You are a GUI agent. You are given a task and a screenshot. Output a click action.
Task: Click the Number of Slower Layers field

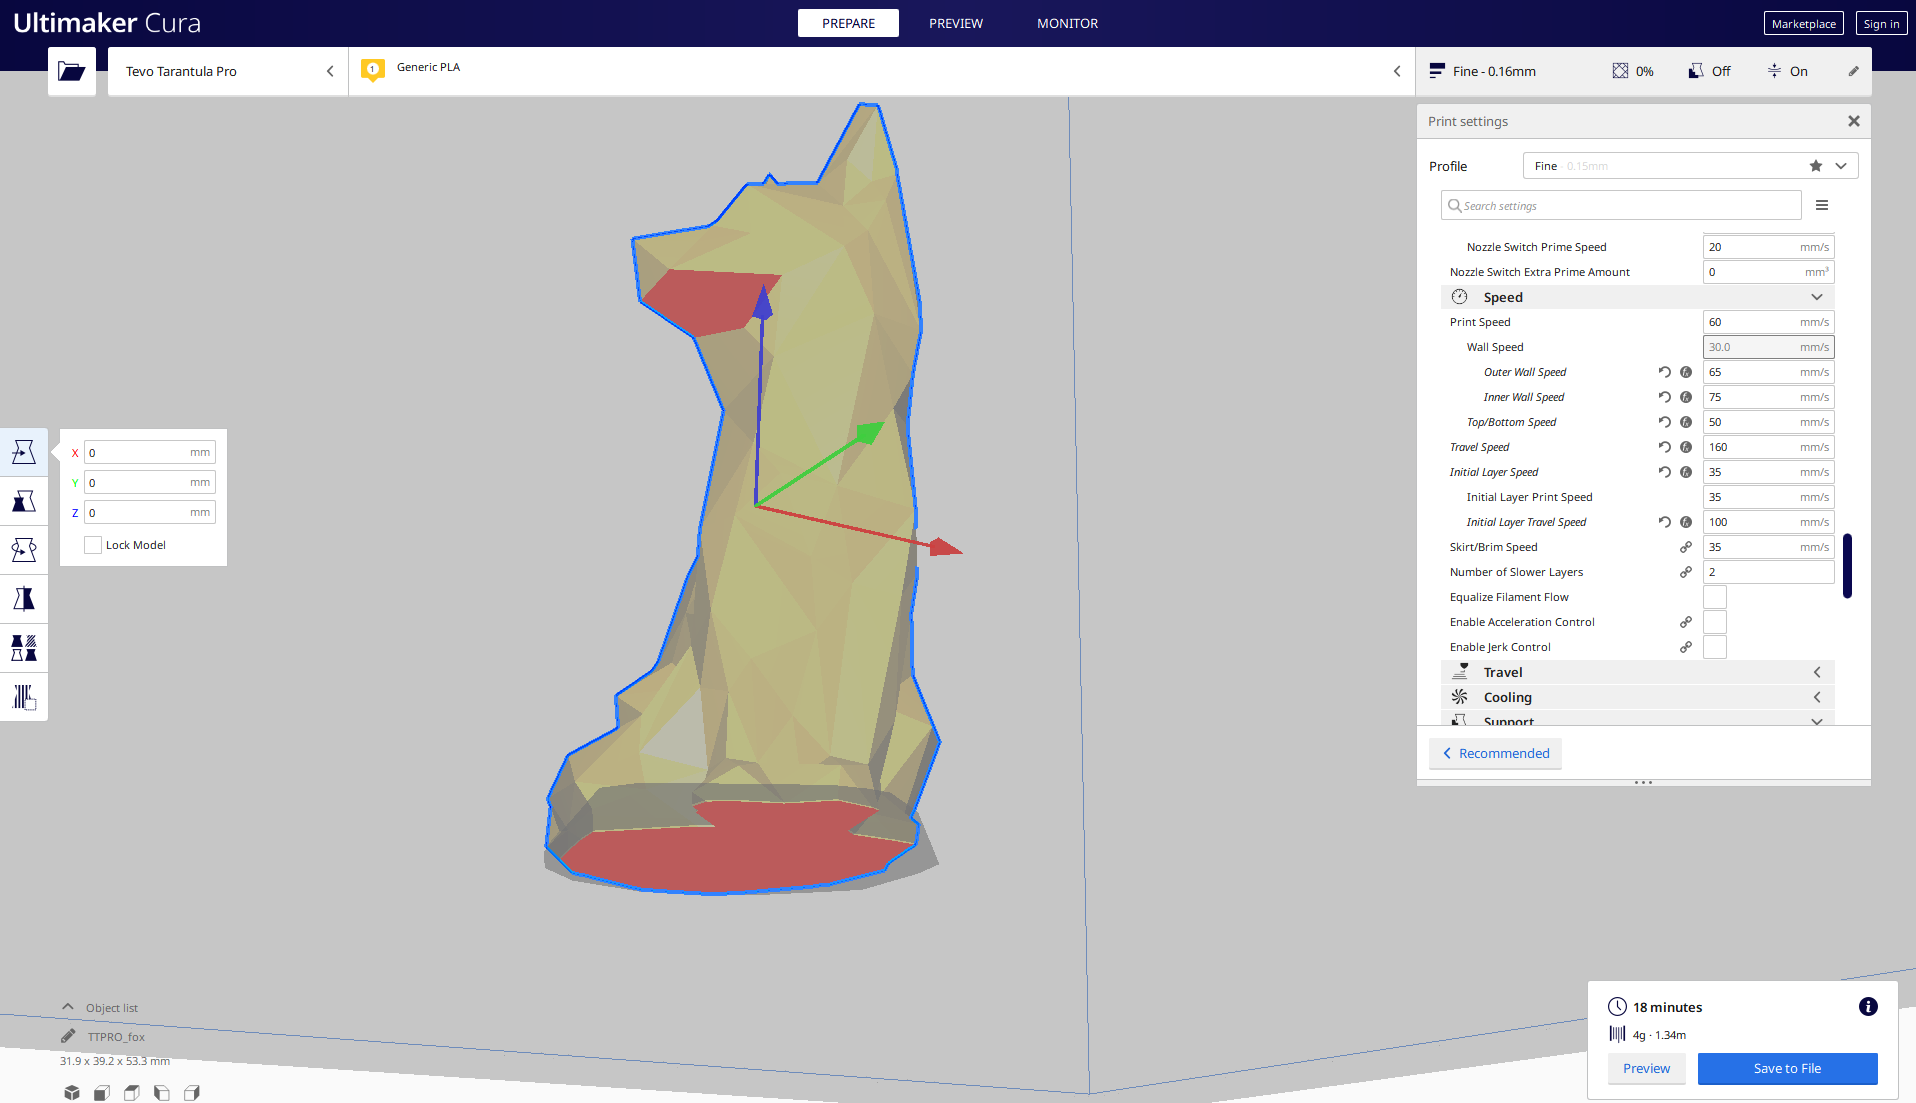pyautogui.click(x=1769, y=572)
